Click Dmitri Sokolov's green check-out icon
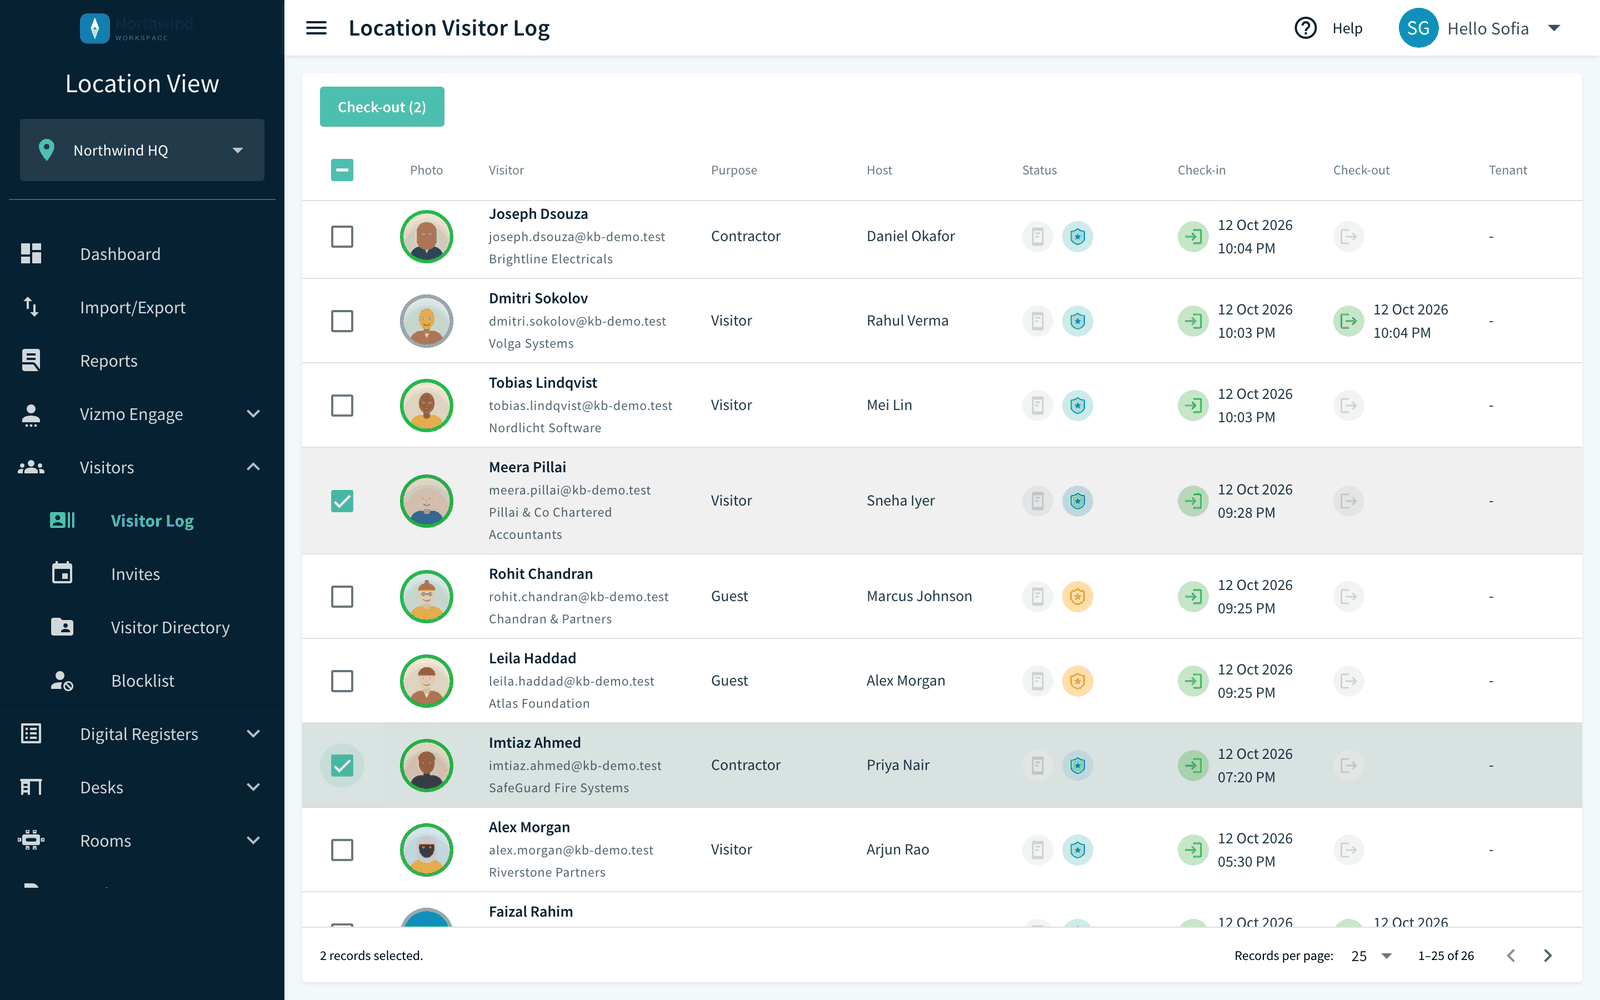 coord(1348,321)
